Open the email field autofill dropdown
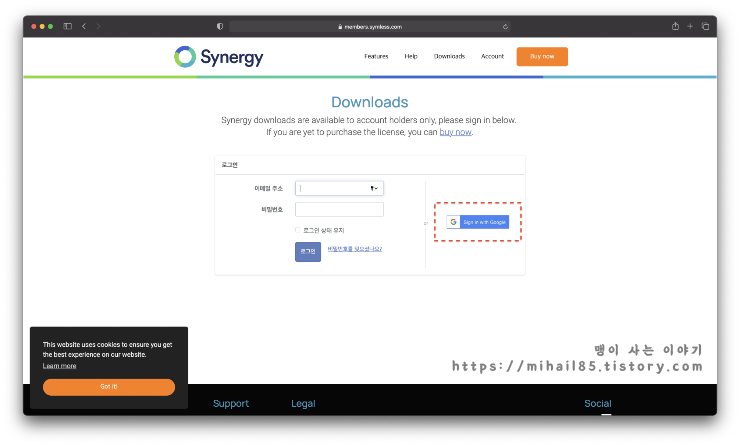740x446 pixels. coord(374,188)
